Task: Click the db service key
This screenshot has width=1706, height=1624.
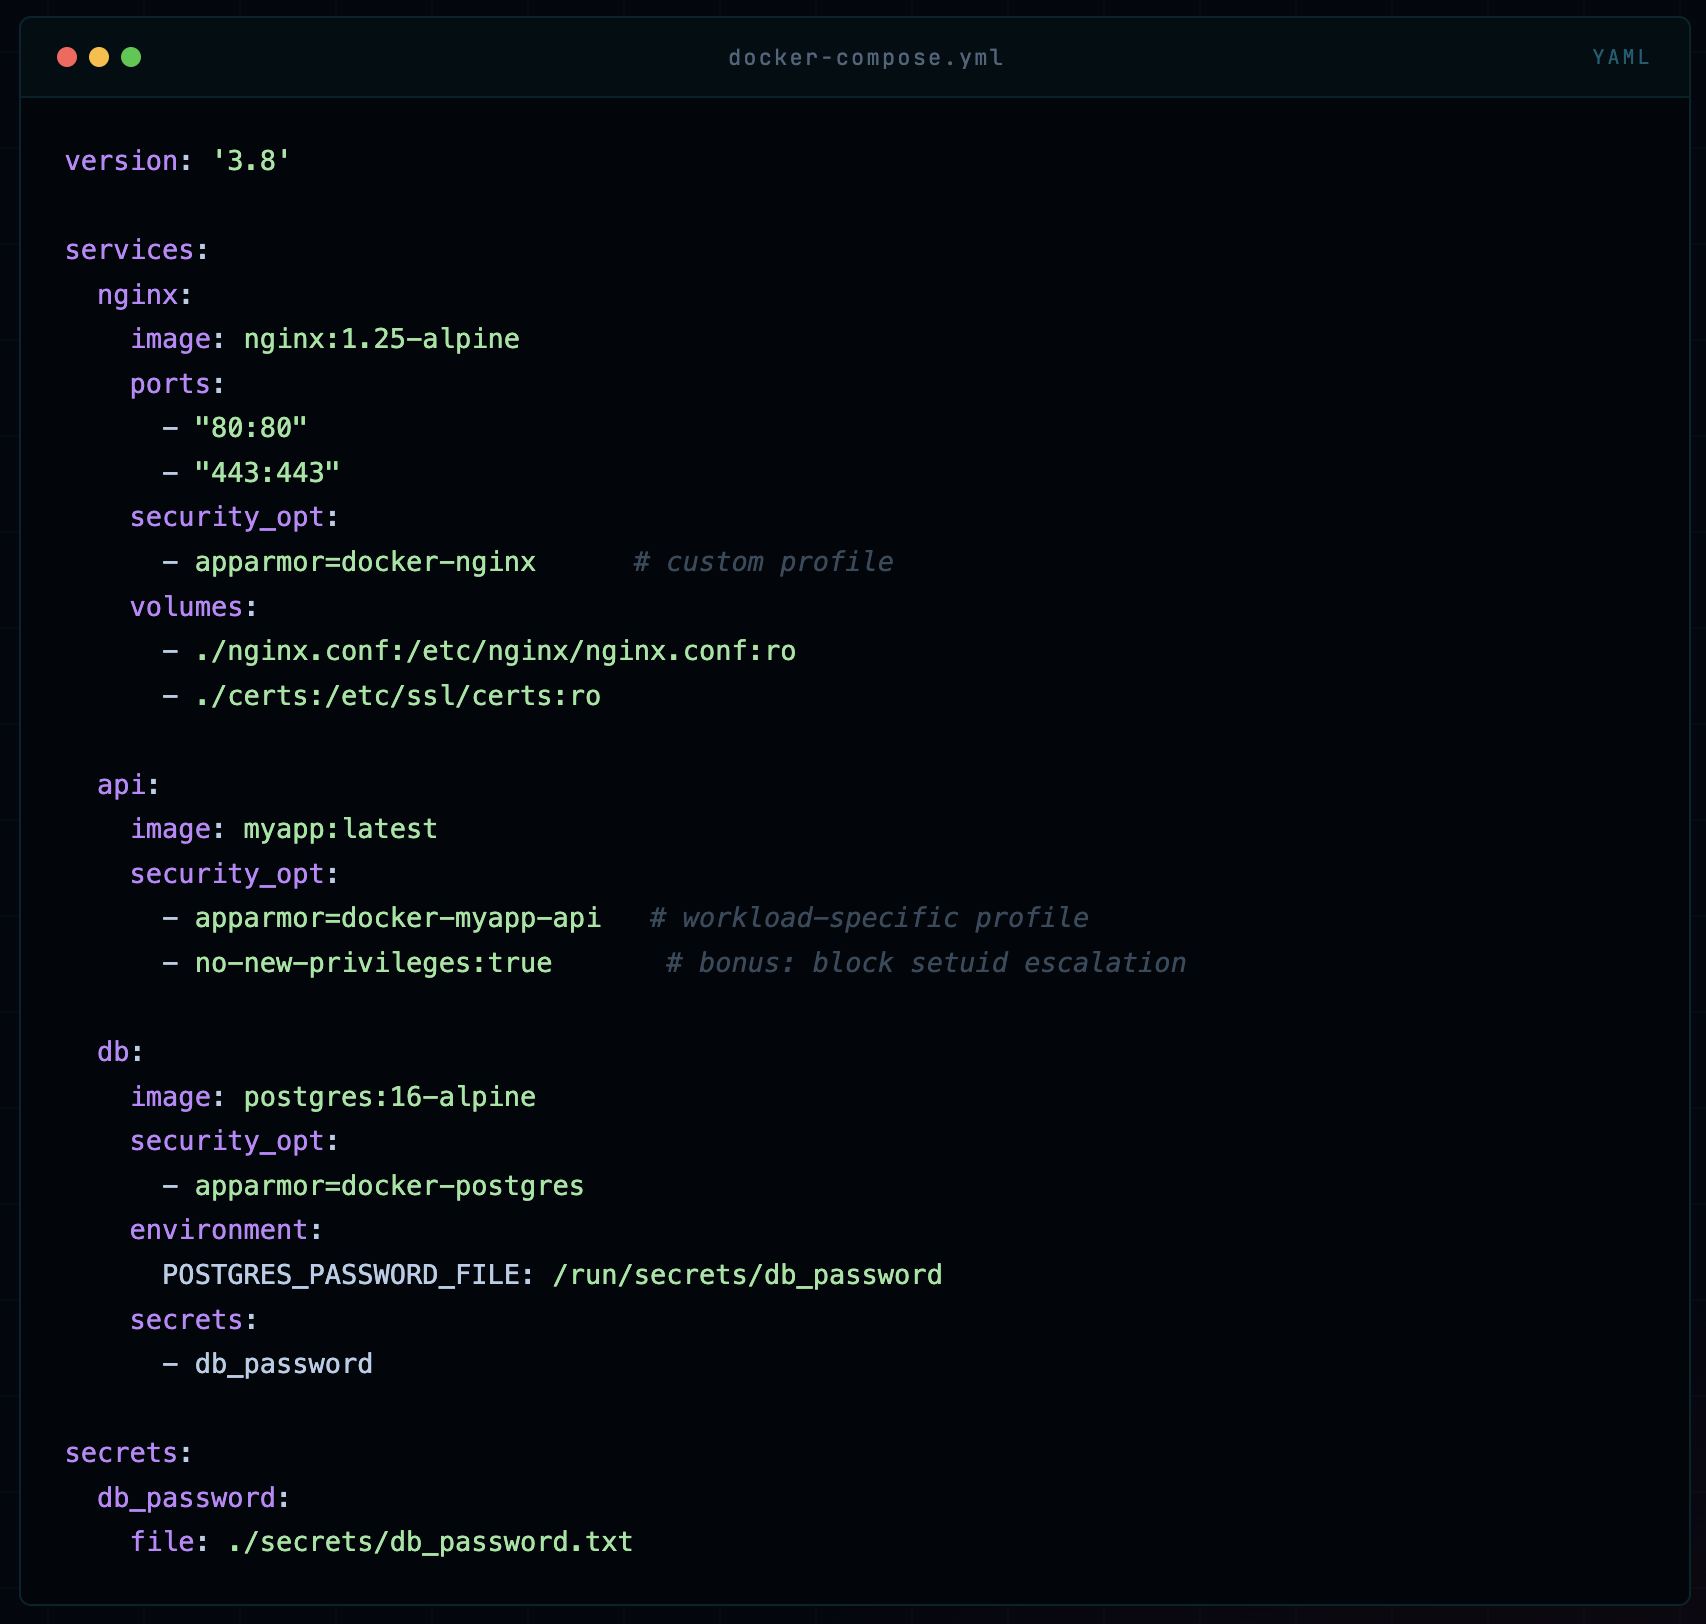Action: coord(113,1052)
